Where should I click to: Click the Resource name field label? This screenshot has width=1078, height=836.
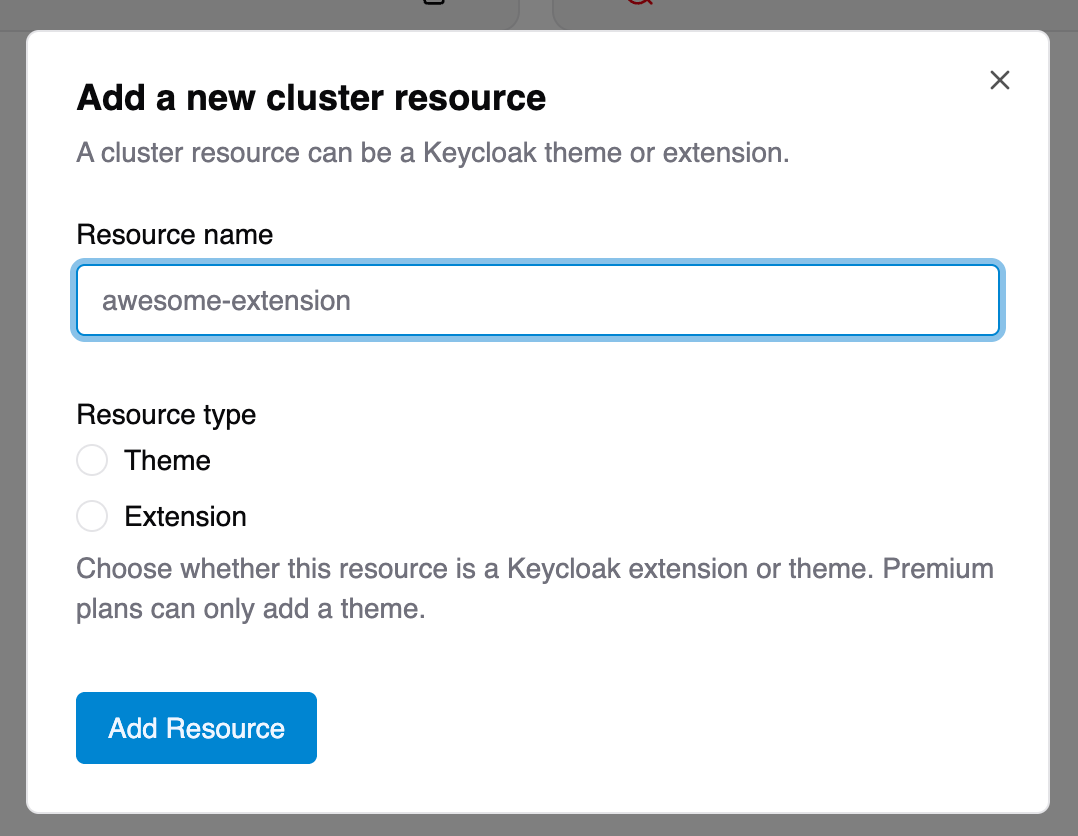[x=174, y=234]
